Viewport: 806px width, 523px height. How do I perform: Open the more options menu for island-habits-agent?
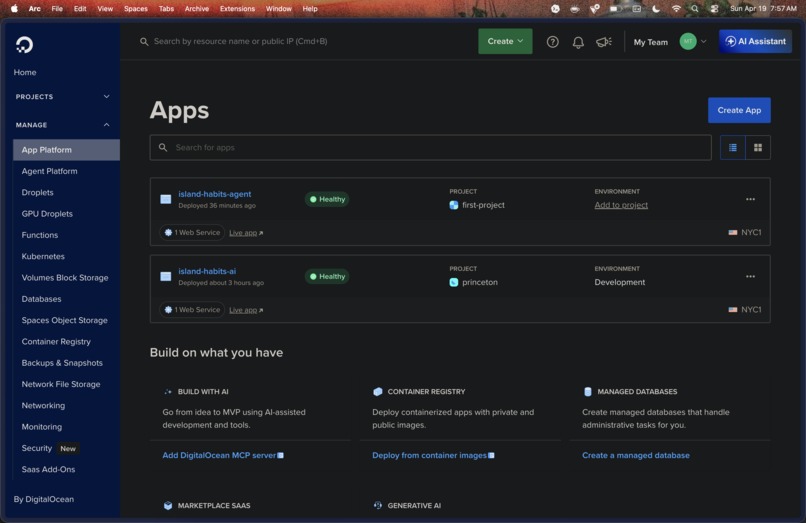(750, 199)
